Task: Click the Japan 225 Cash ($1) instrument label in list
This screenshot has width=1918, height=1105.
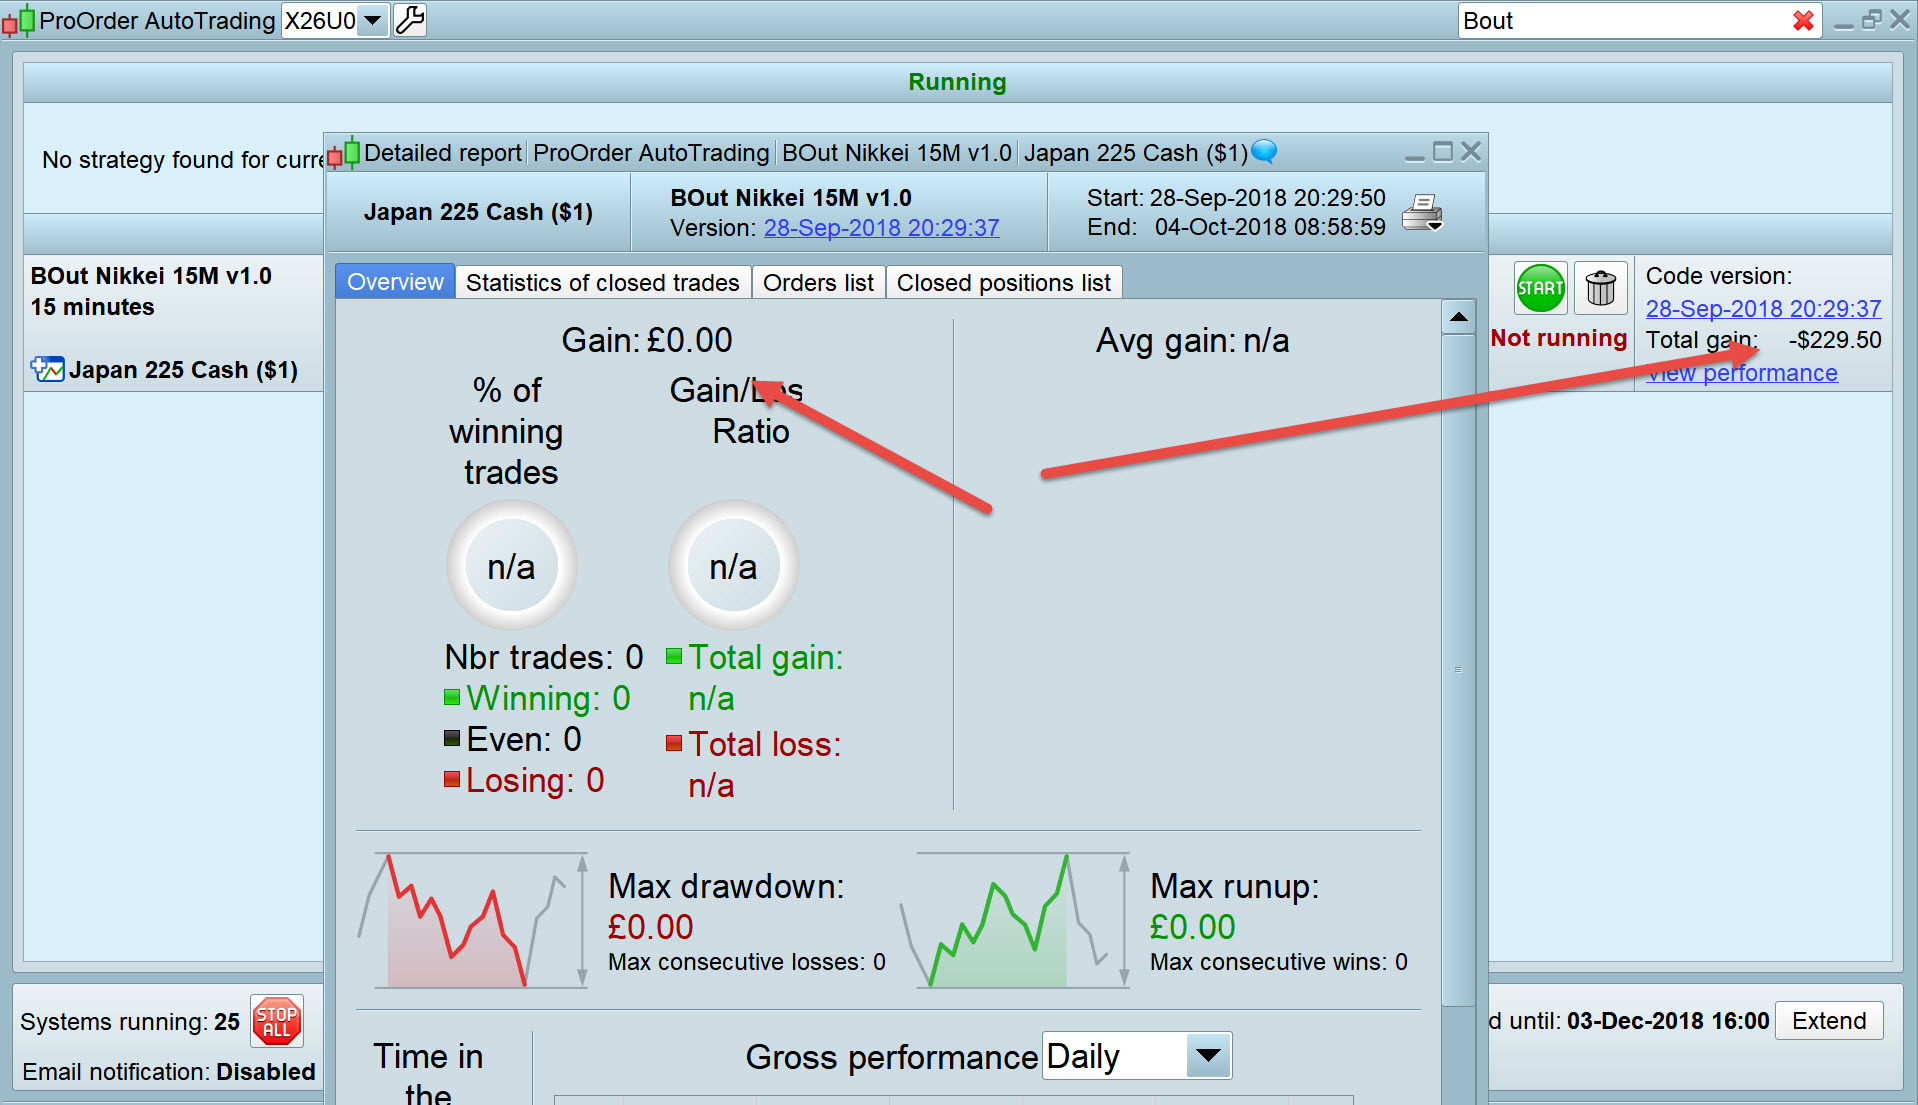Action: (183, 370)
